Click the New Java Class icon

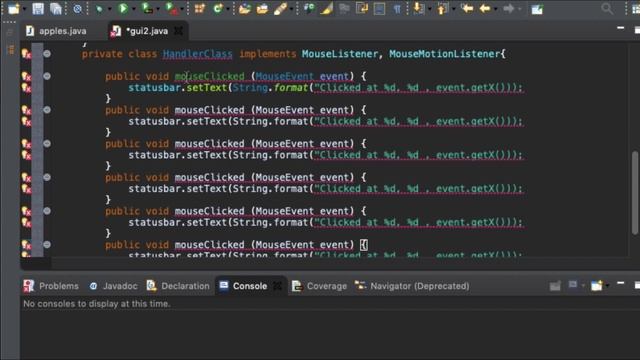pyautogui.click(x=218, y=8)
